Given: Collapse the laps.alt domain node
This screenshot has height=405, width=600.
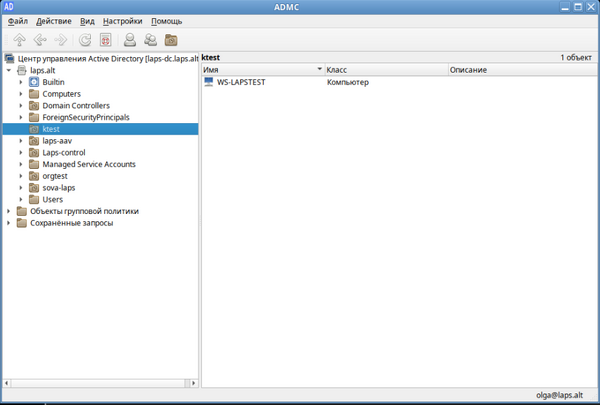Looking at the screenshot, I should click(x=9, y=70).
